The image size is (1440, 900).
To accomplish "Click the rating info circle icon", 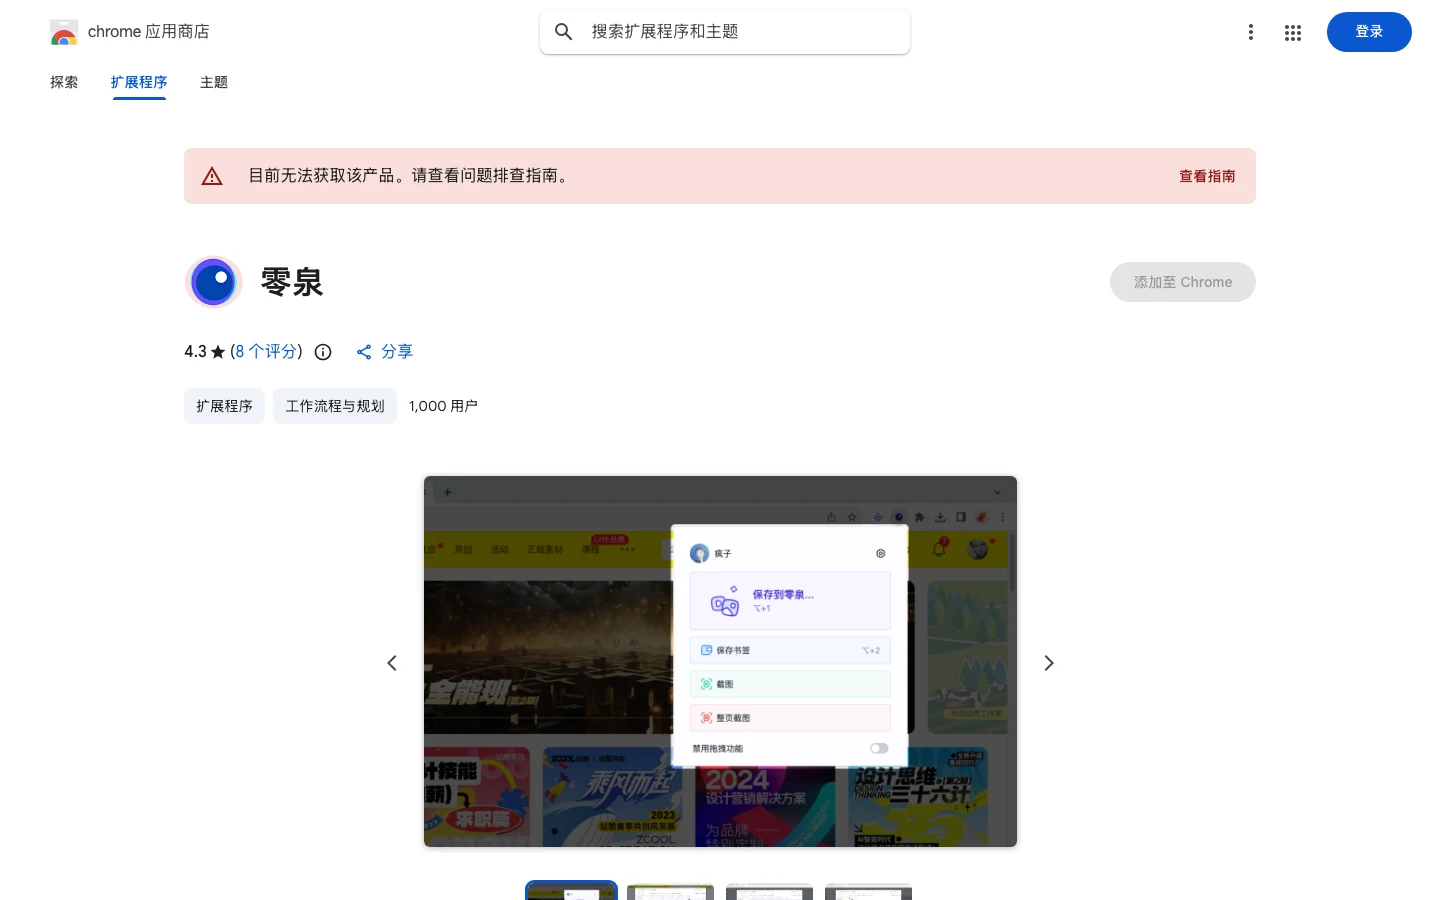I will (x=323, y=352).
